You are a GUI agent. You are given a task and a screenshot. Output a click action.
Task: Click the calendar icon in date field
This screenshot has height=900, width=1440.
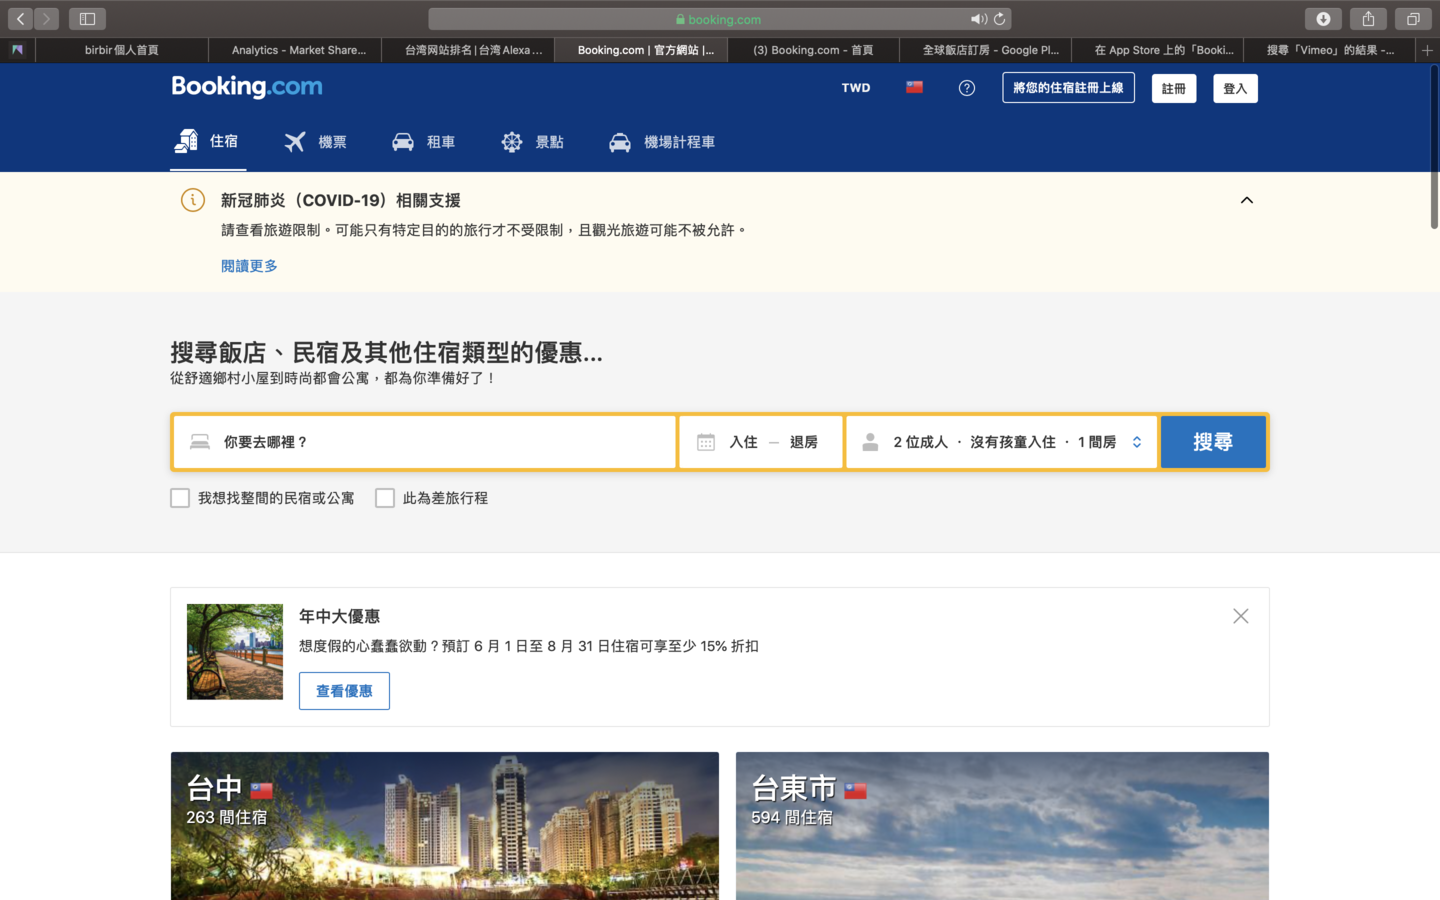[x=706, y=442]
